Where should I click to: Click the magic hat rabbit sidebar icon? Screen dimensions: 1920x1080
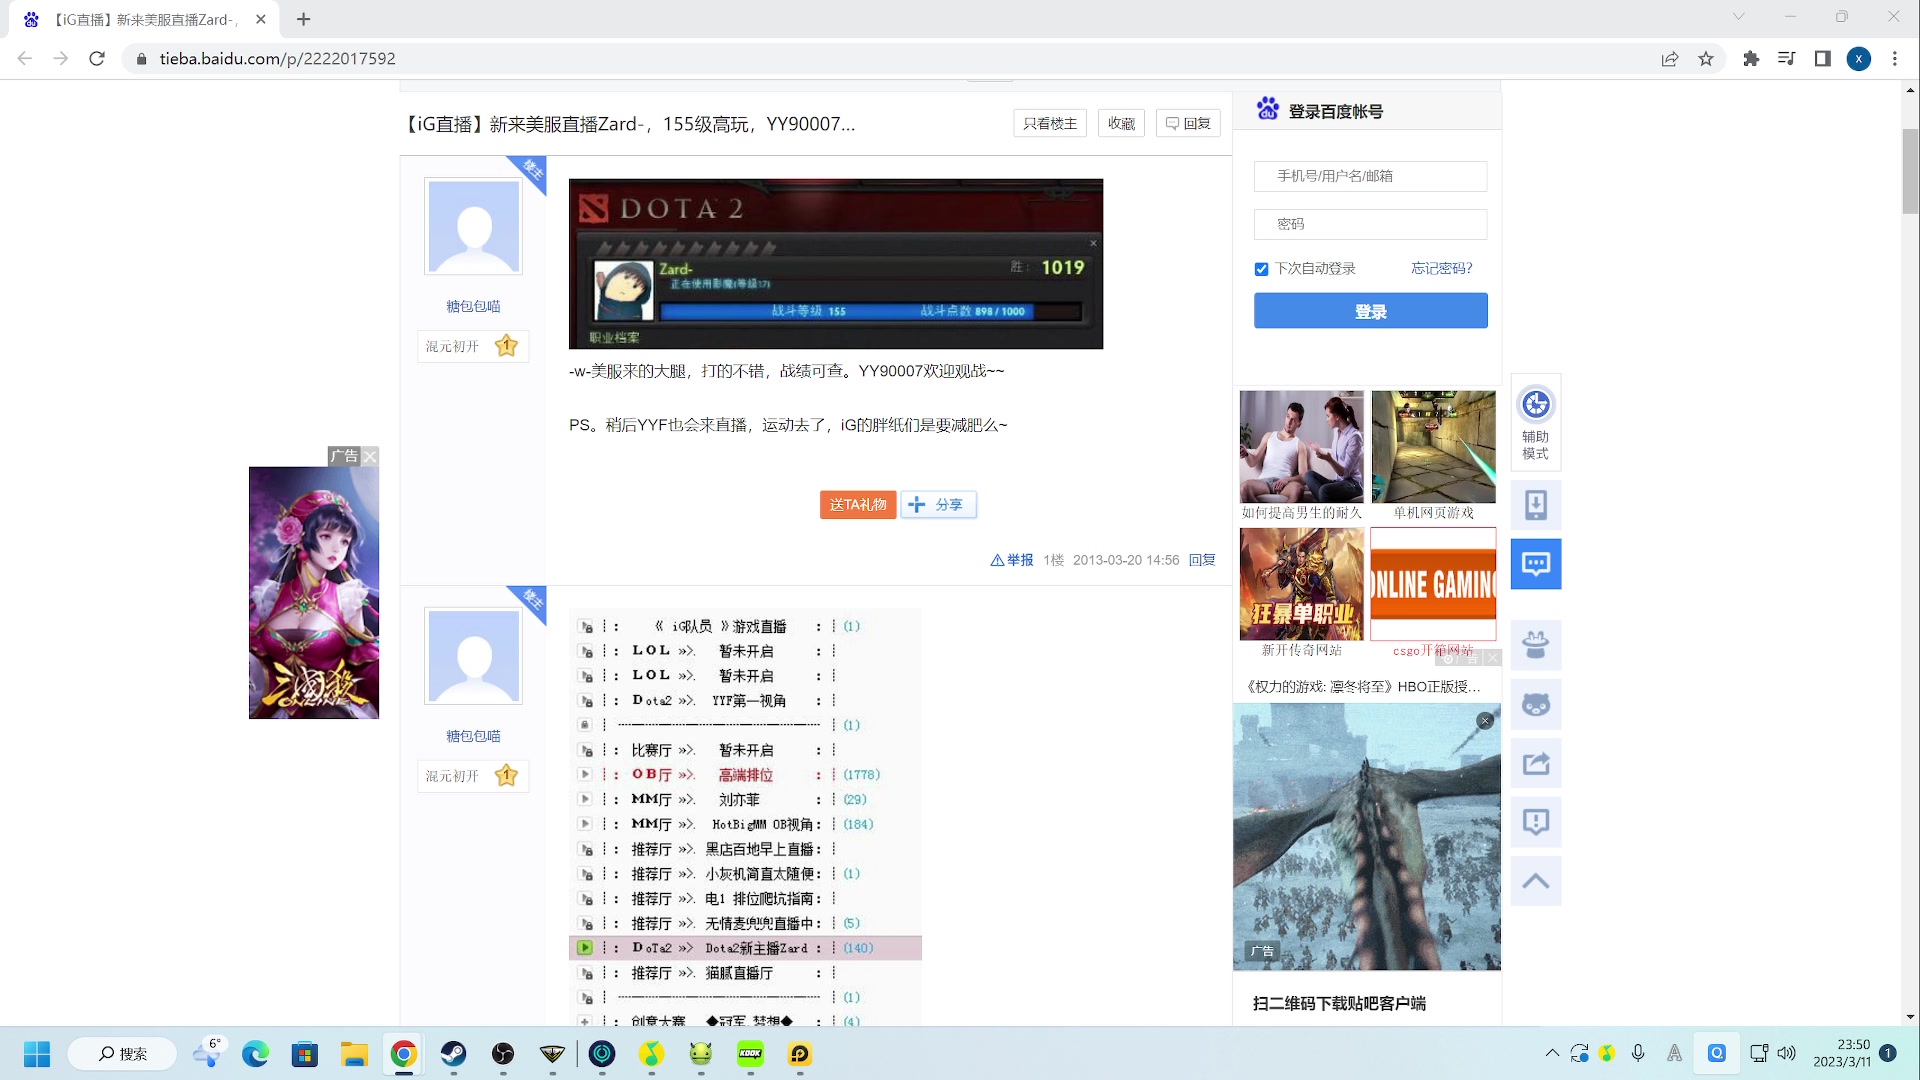(x=1536, y=645)
